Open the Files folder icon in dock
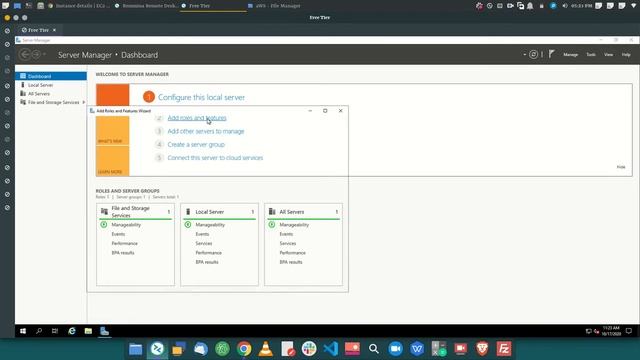Viewport: 640px width, 360px height. tap(136, 349)
